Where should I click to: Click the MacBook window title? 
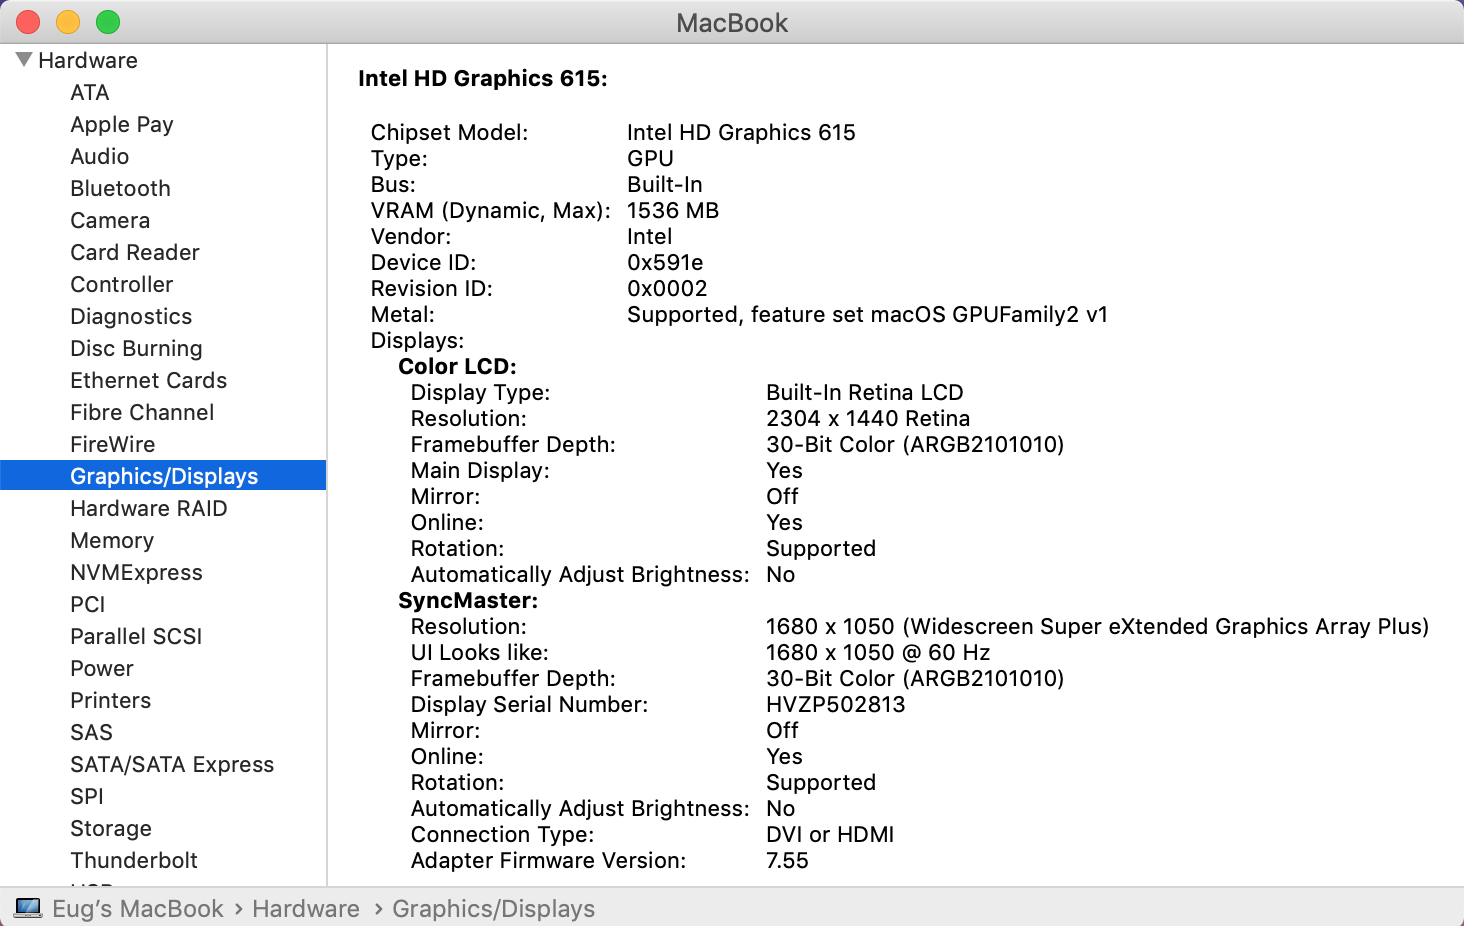[x=732, y=23]
